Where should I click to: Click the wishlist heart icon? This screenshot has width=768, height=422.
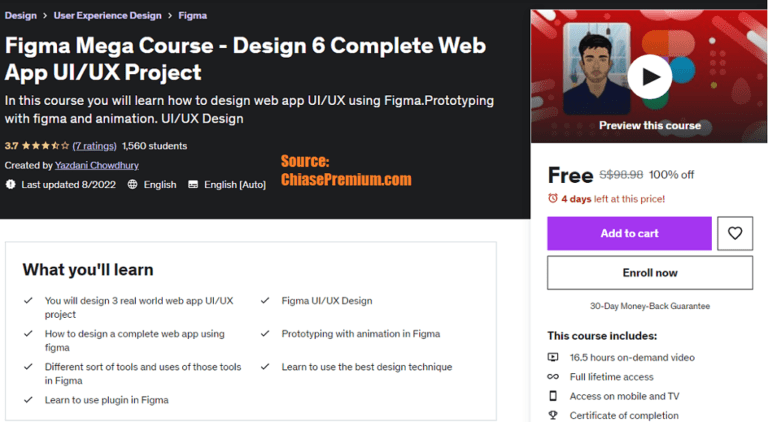[735, 233]
